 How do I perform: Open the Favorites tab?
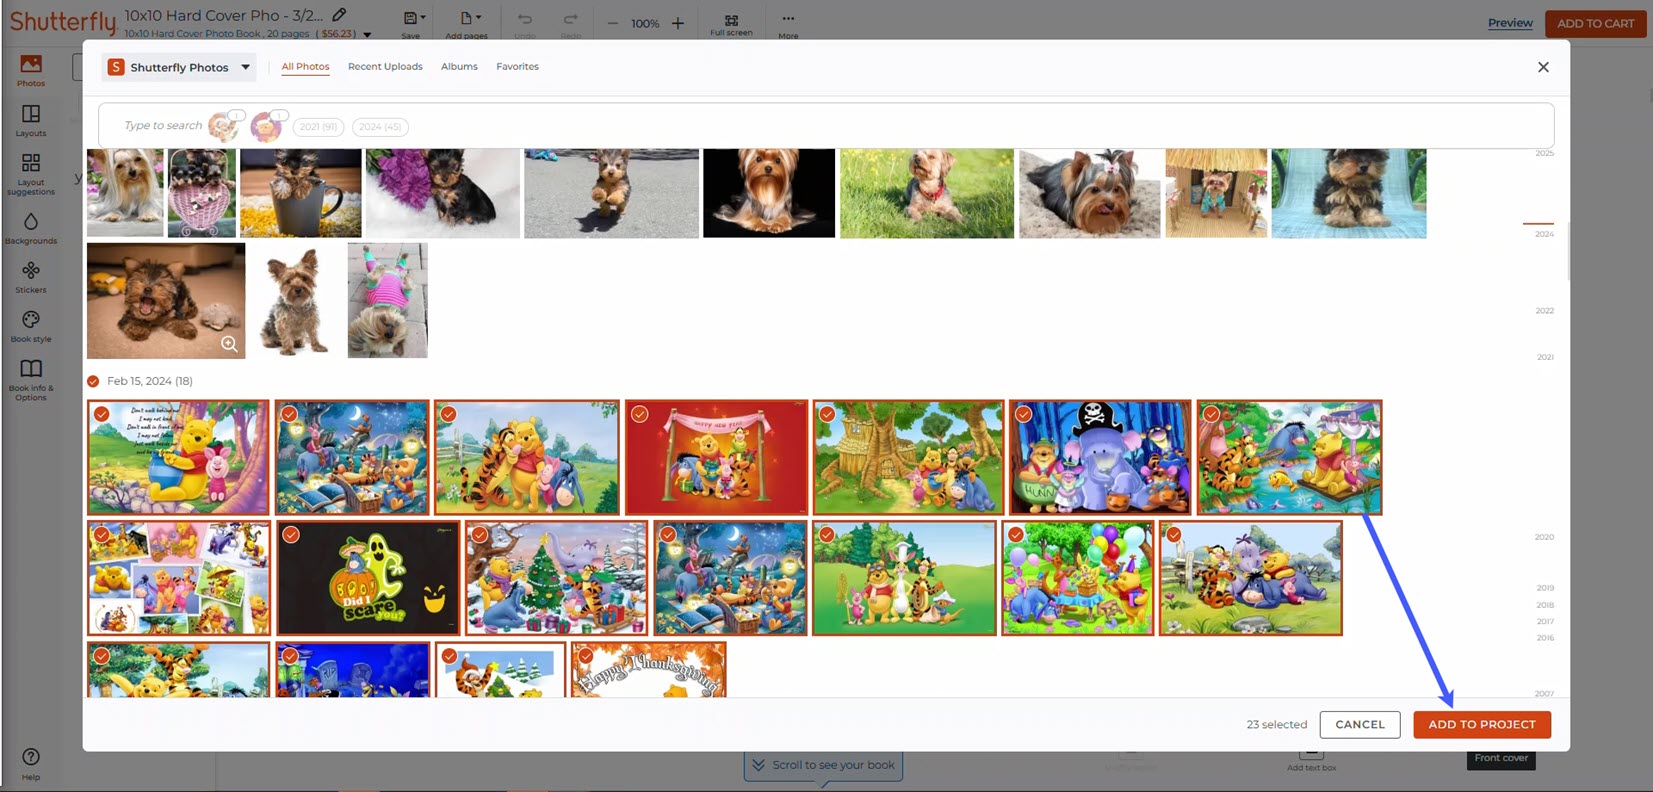click(x=517, y=66)
